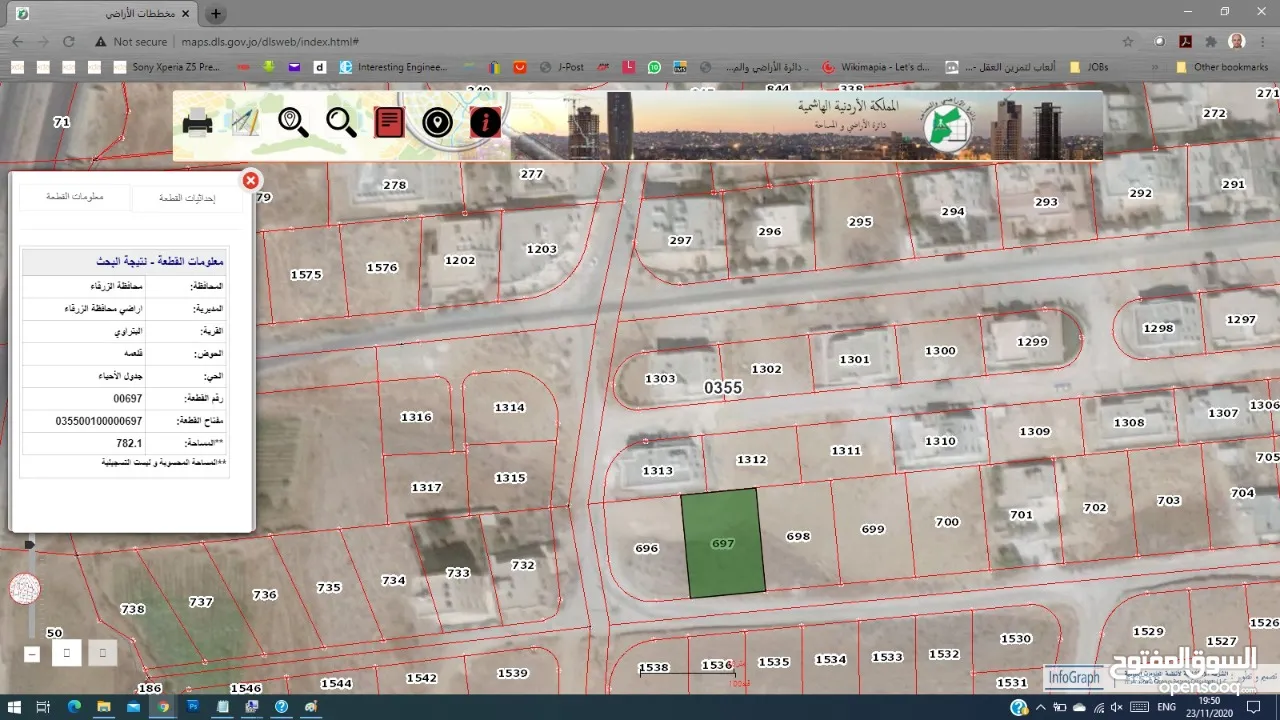This screenshot has width=1280, height=720.
Task: Click the address bar URL maps.dls.gov.jo
Action: (269, 42)
